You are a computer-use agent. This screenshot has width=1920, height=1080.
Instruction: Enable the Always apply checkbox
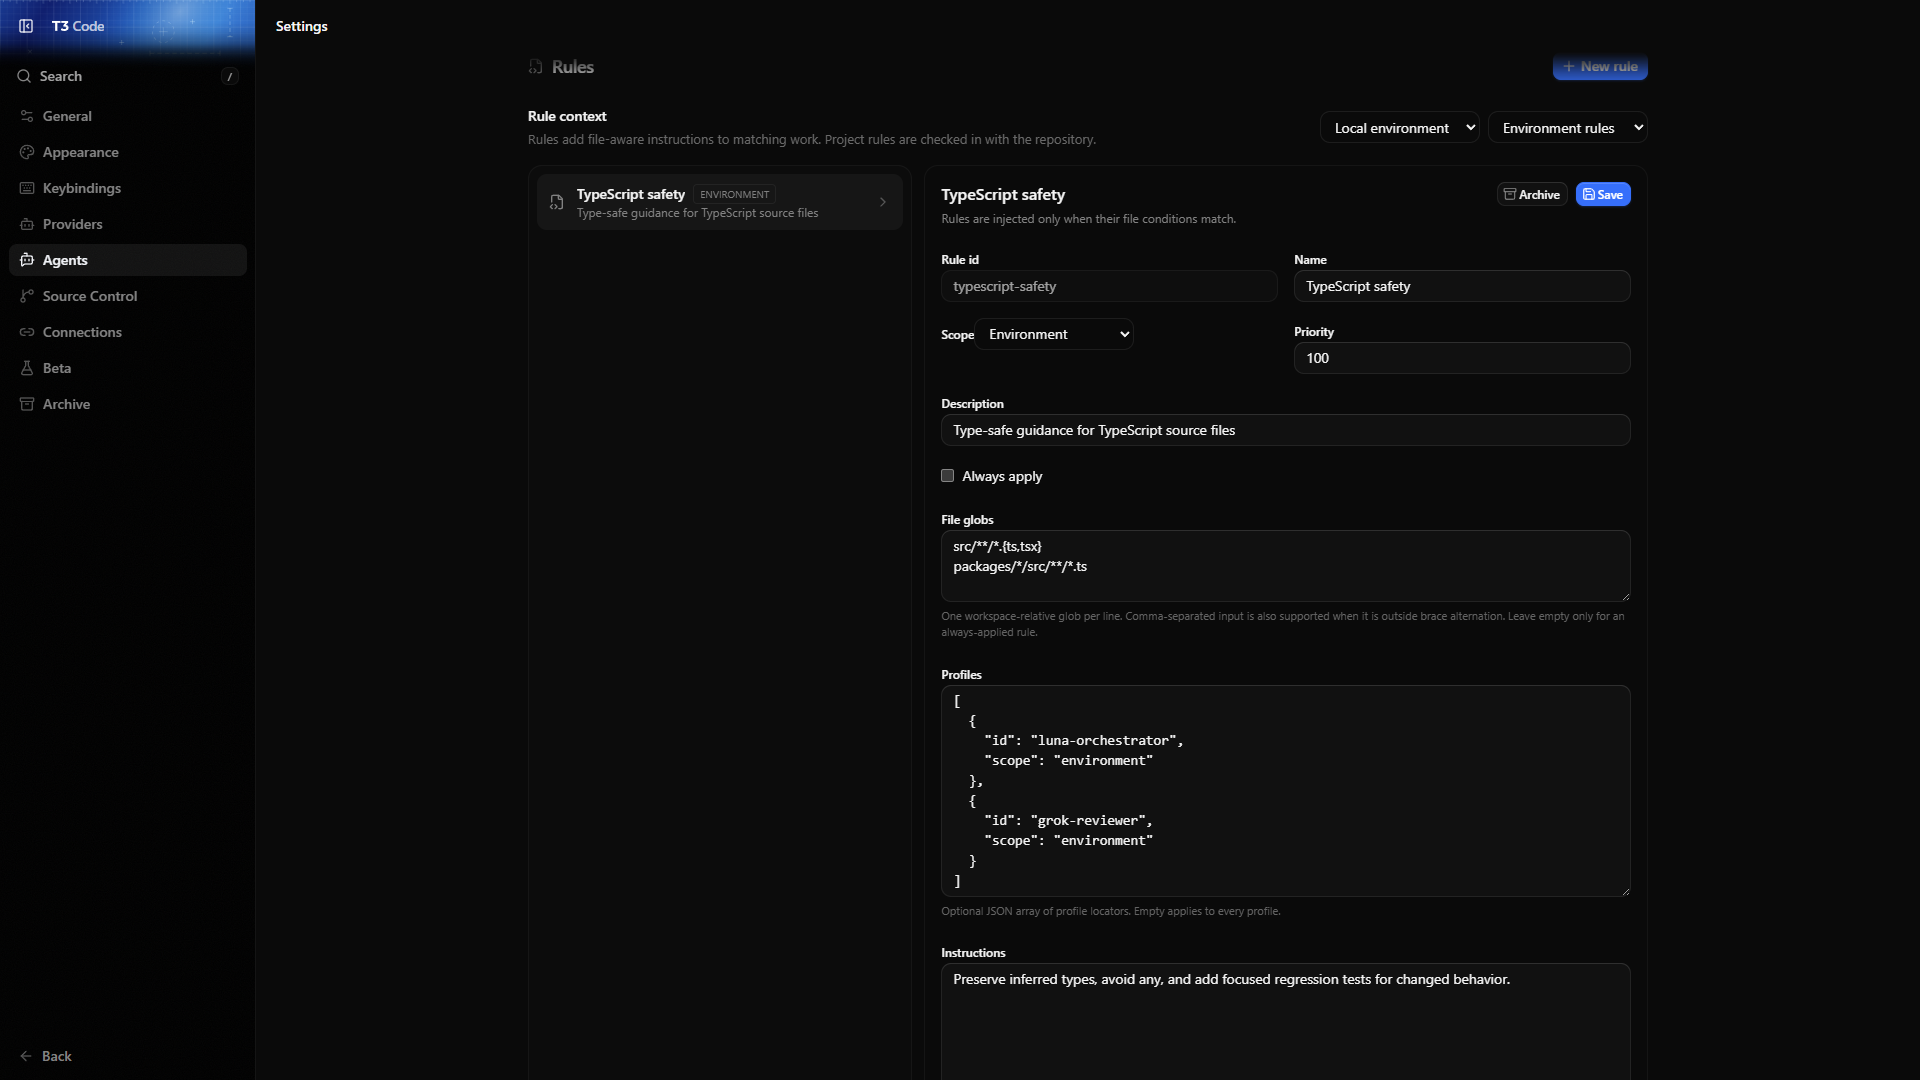click(x=947, y=476)
